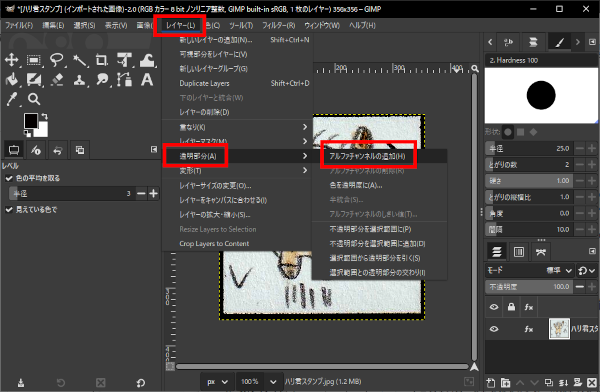Adjust the 不透明度 opacity slider
The width and height of the screenshot is (600, 392).
(x=530, y=287)
